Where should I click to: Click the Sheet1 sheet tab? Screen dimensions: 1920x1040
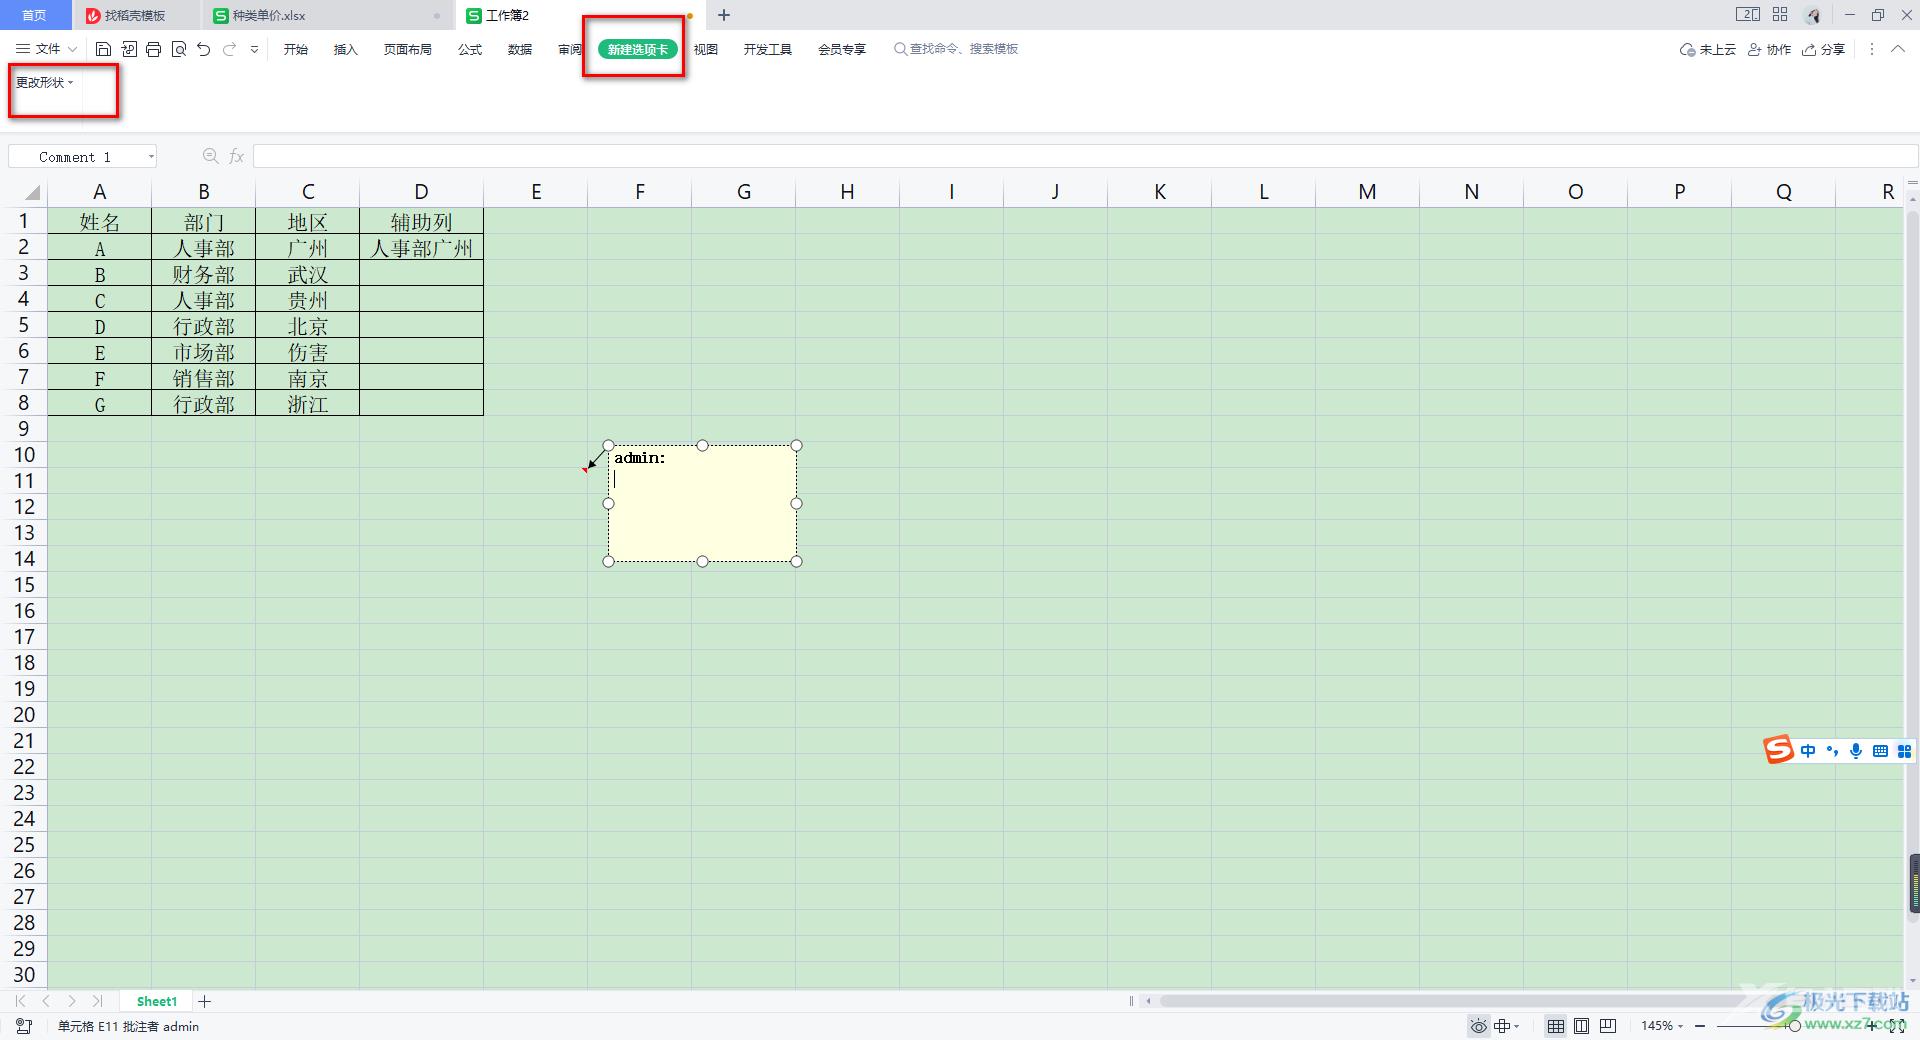coord(157,1001)
